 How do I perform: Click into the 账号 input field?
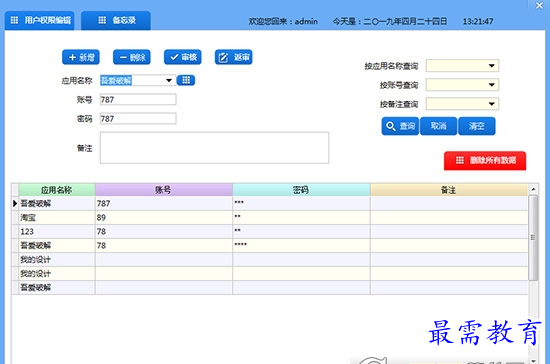pos(138,100)
